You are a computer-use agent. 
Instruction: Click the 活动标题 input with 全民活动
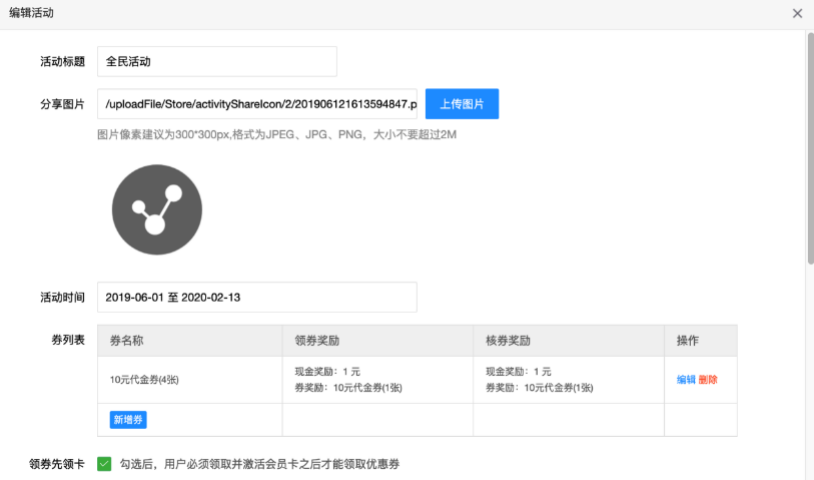(217, 61)
